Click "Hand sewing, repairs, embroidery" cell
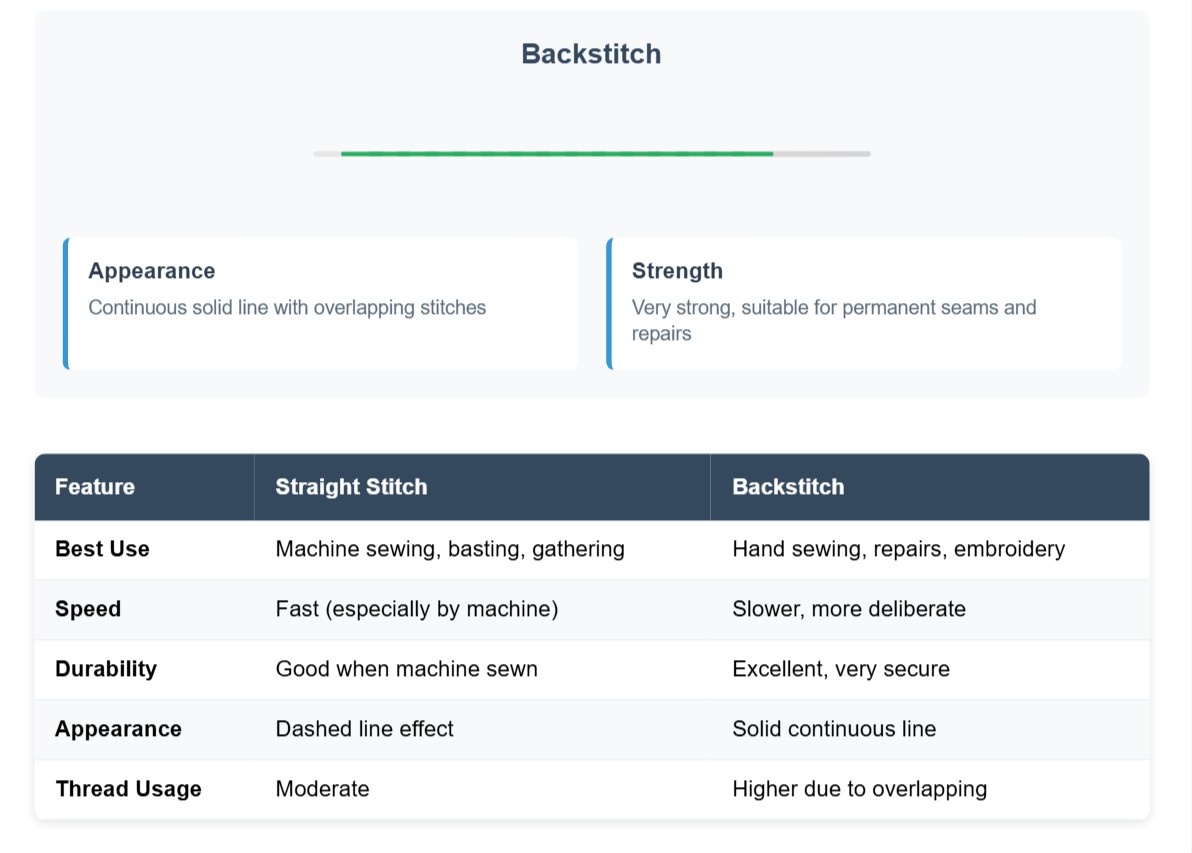 [898, 549]
